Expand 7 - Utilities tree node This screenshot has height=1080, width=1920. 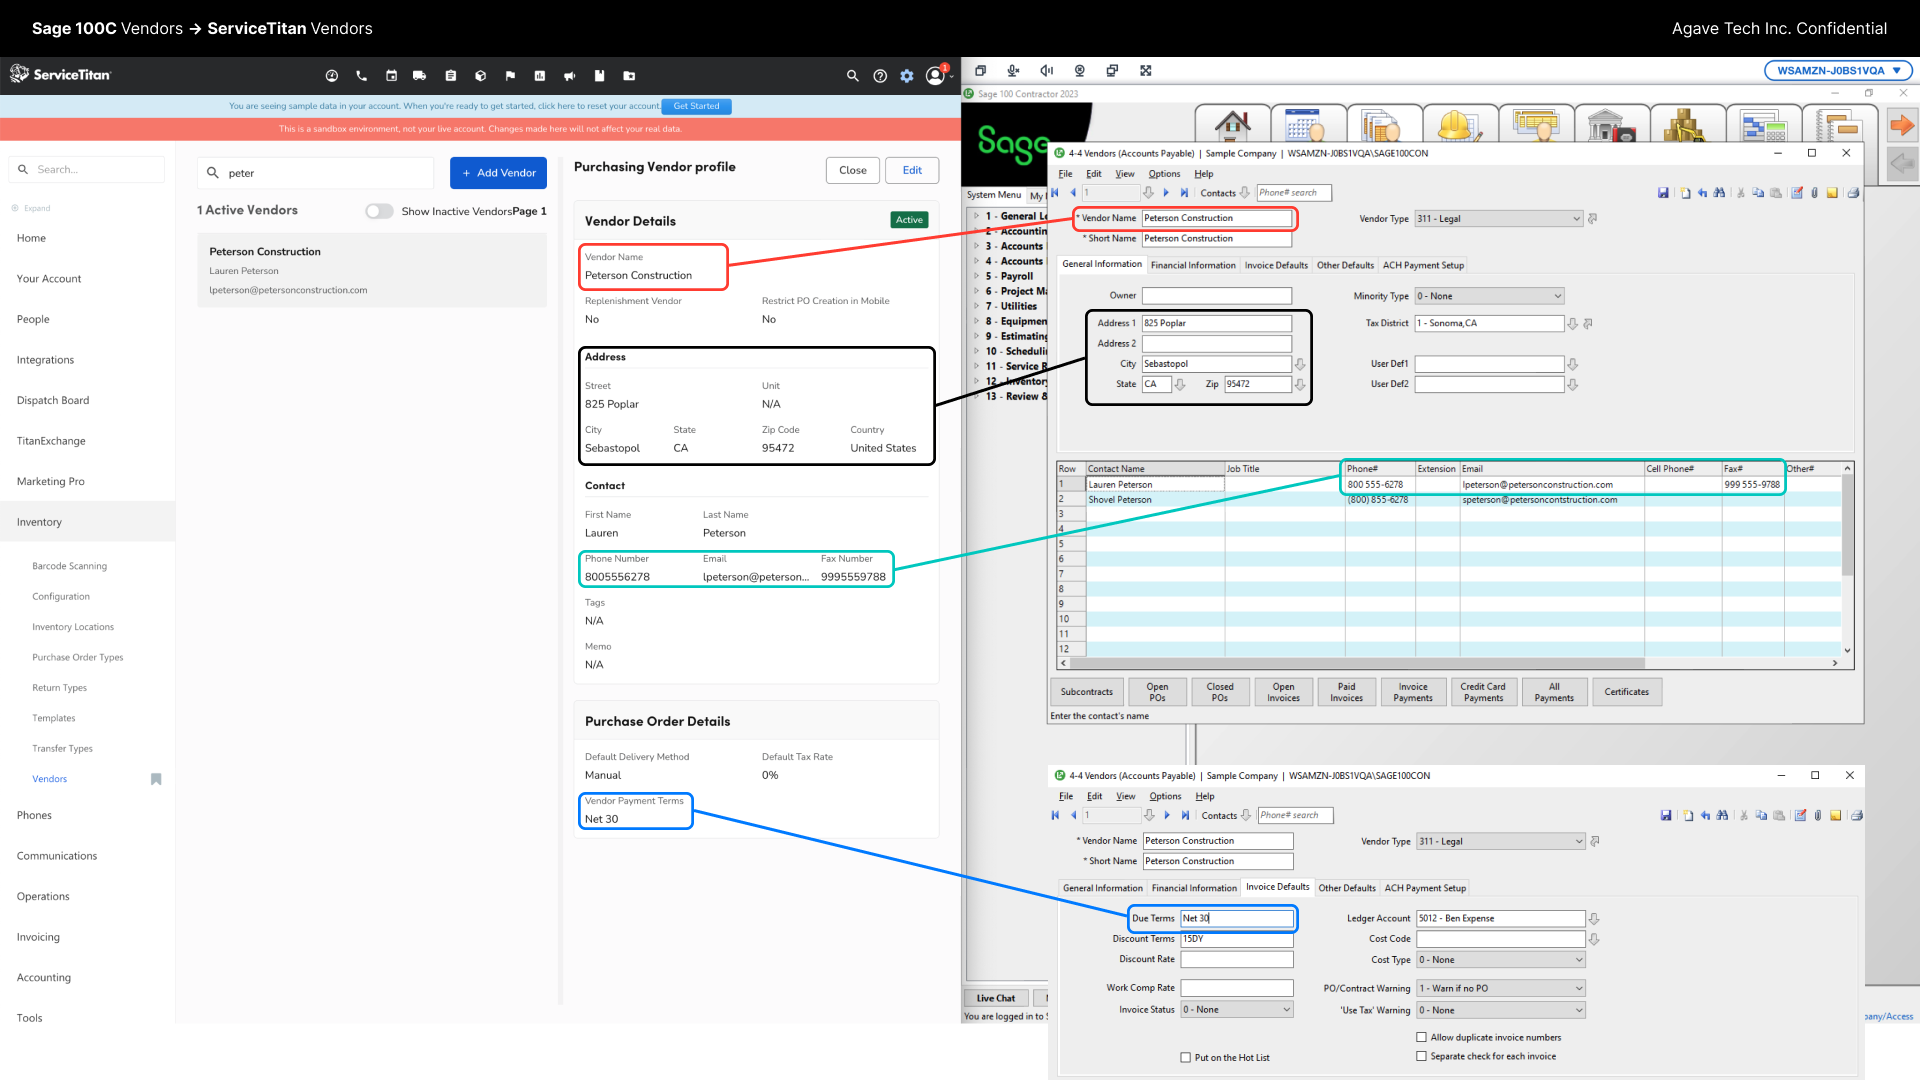click(x=977, y=306)
